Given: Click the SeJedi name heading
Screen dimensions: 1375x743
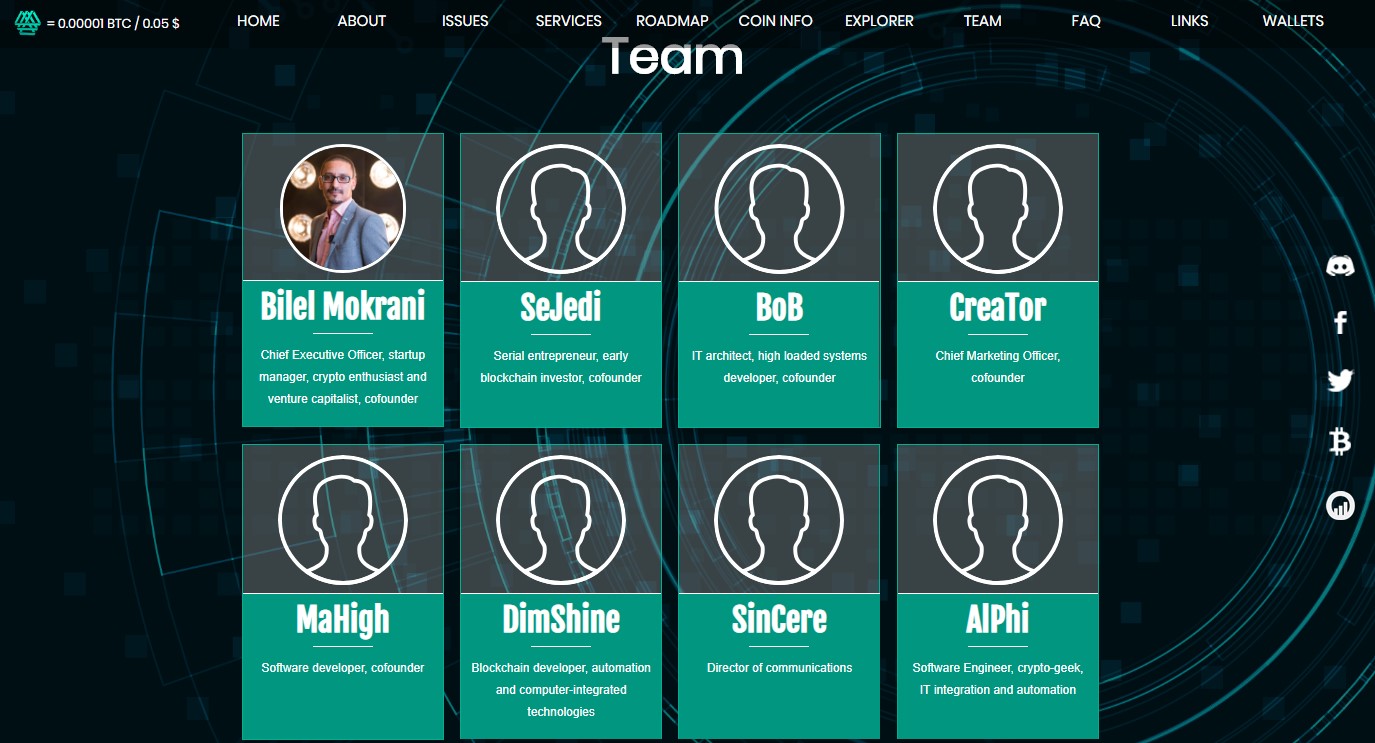Looking at the screenshot, I should coord(561,307).
